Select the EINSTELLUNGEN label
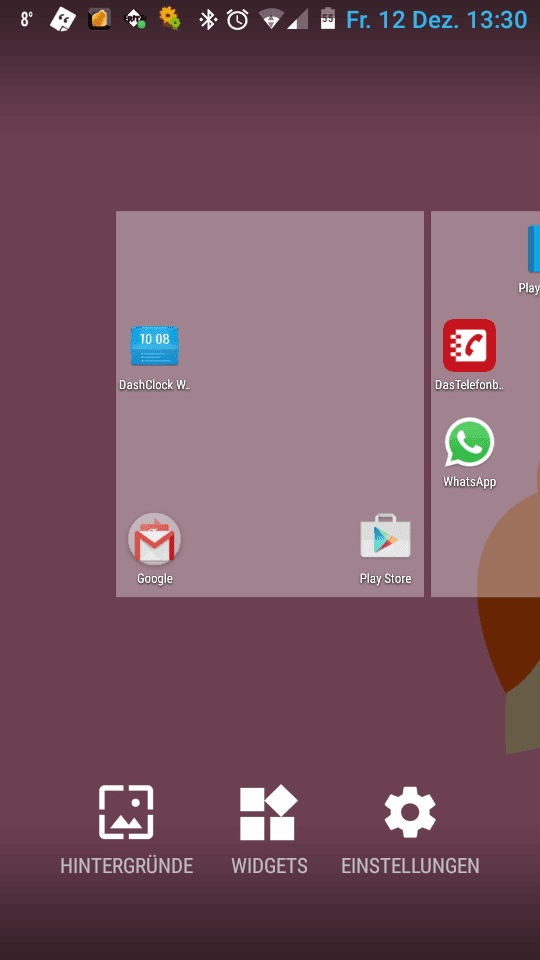 (x=410, y=866)
